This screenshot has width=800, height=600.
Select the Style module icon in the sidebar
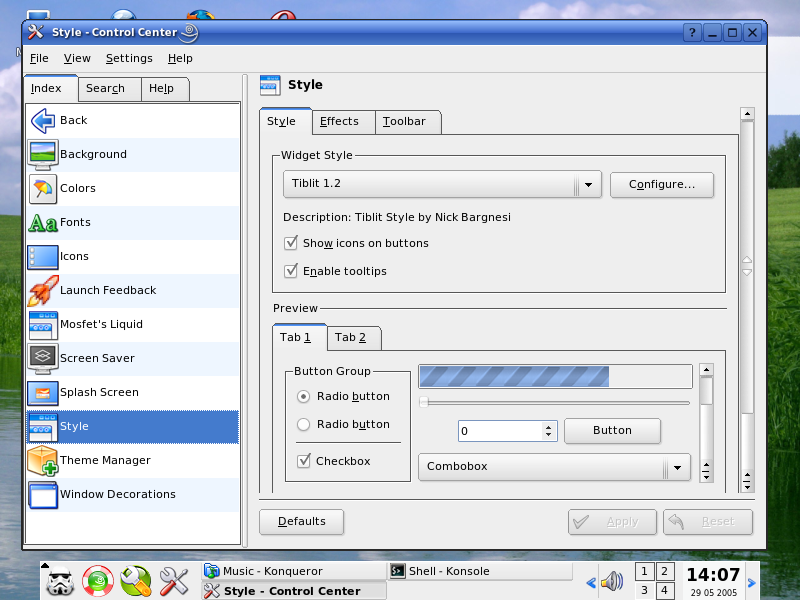(x=43, y=427)
